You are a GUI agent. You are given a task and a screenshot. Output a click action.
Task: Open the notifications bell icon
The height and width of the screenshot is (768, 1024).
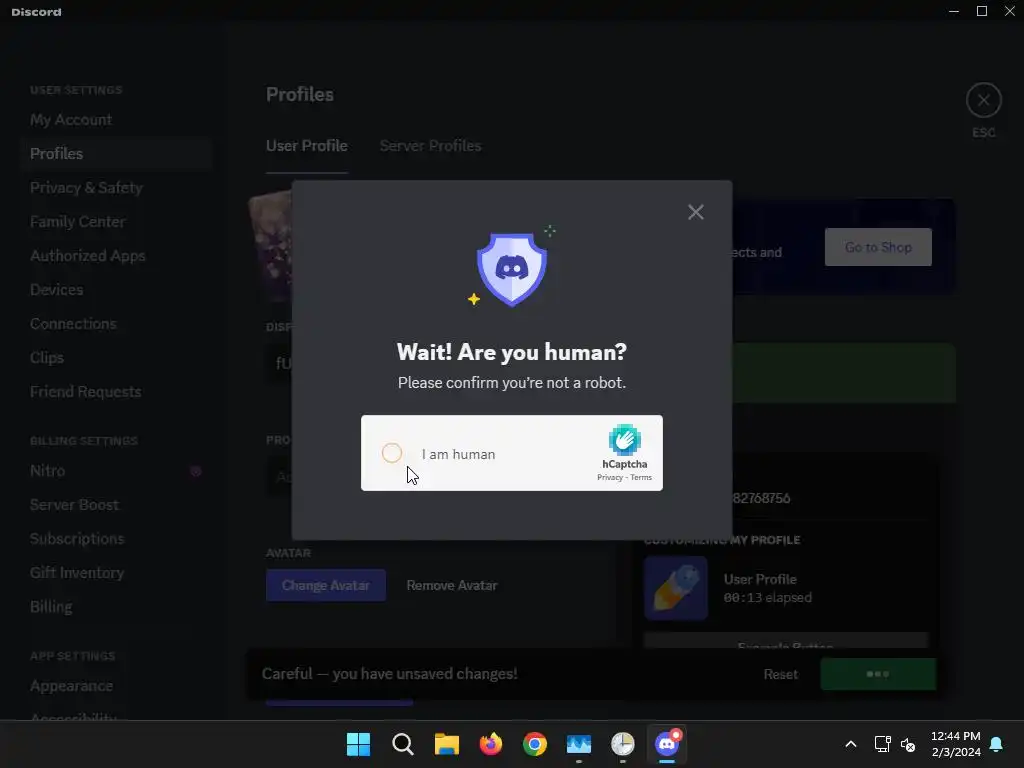click(997, 744)
